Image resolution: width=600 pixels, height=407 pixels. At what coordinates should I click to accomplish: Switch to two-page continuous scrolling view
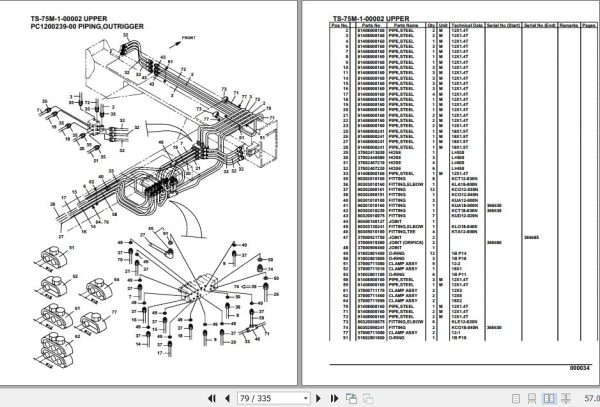tap(566, 398)
